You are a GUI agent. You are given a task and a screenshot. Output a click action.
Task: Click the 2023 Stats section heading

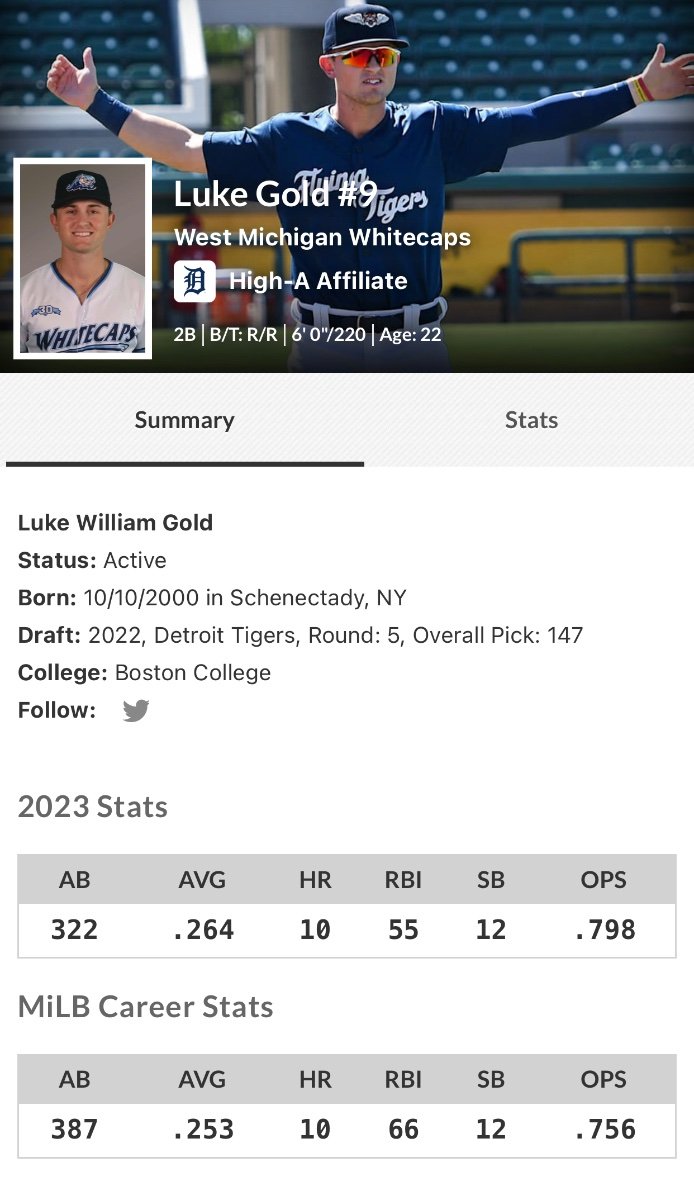[93, 807]
